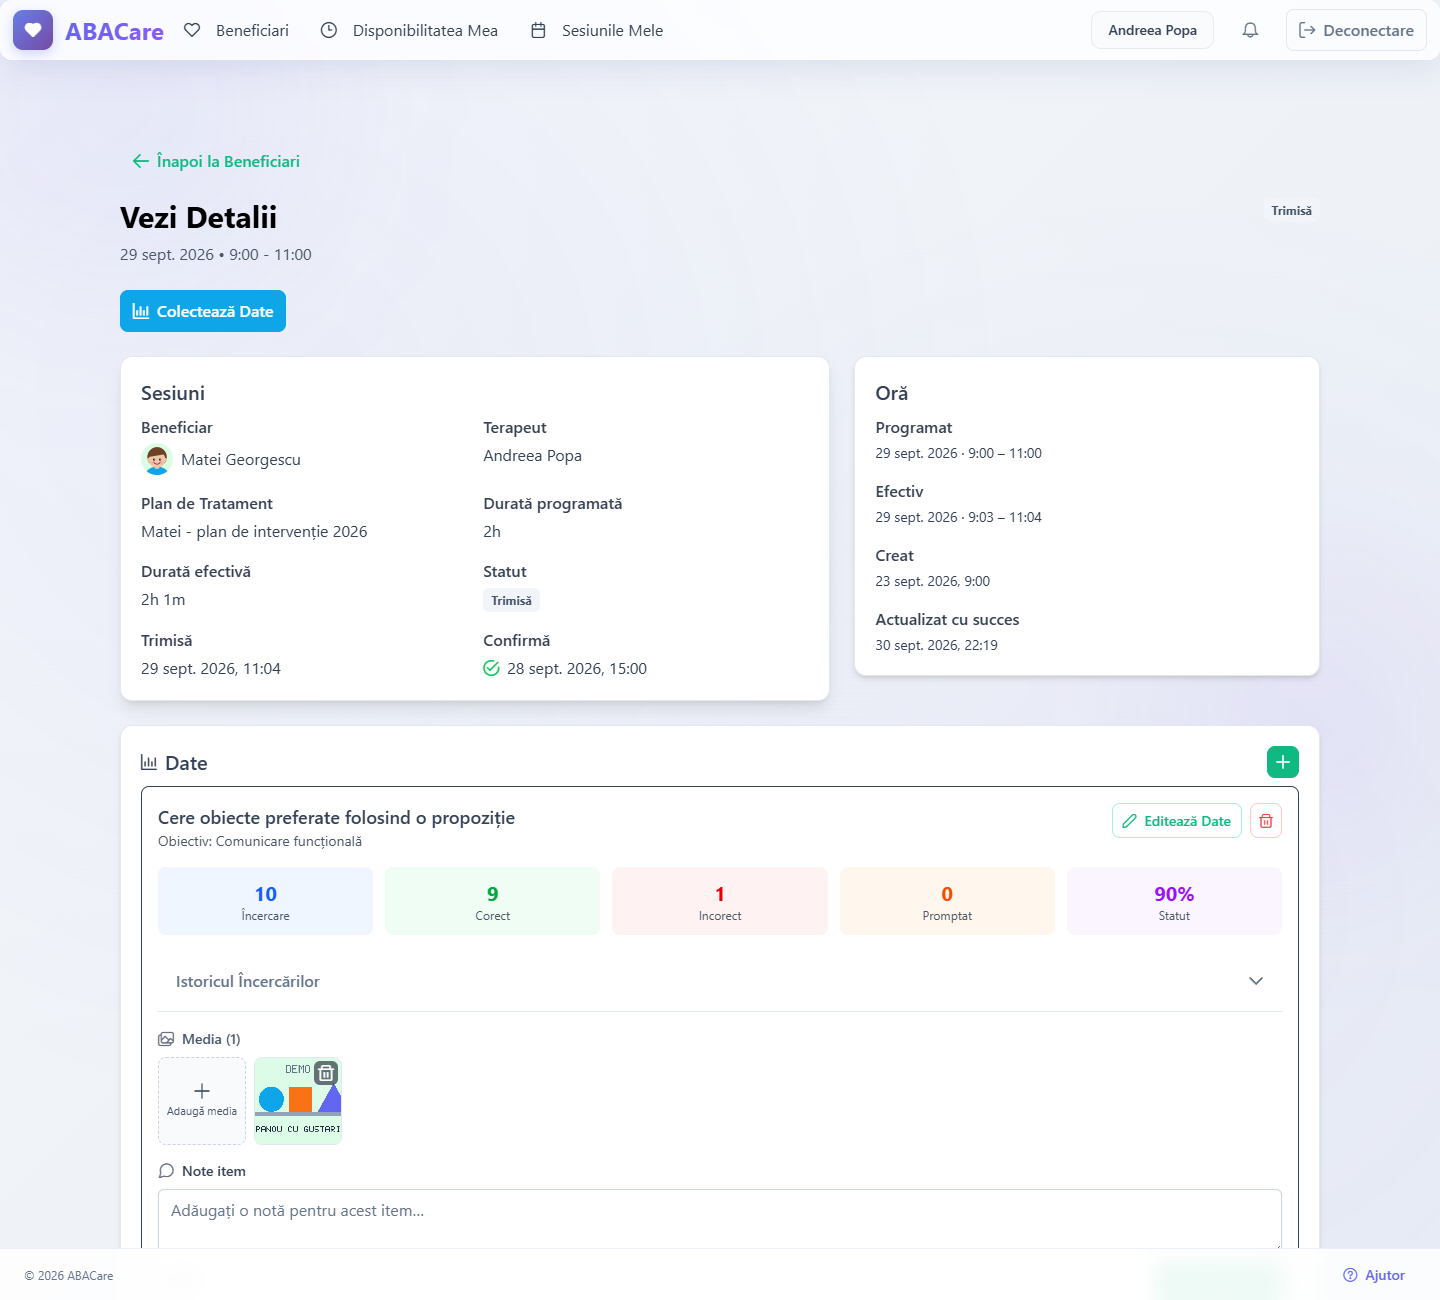Viewport: 1440px width, 1300px height.
Task: Click the back arrow to Beneficiari
Action: click(141, 161)
